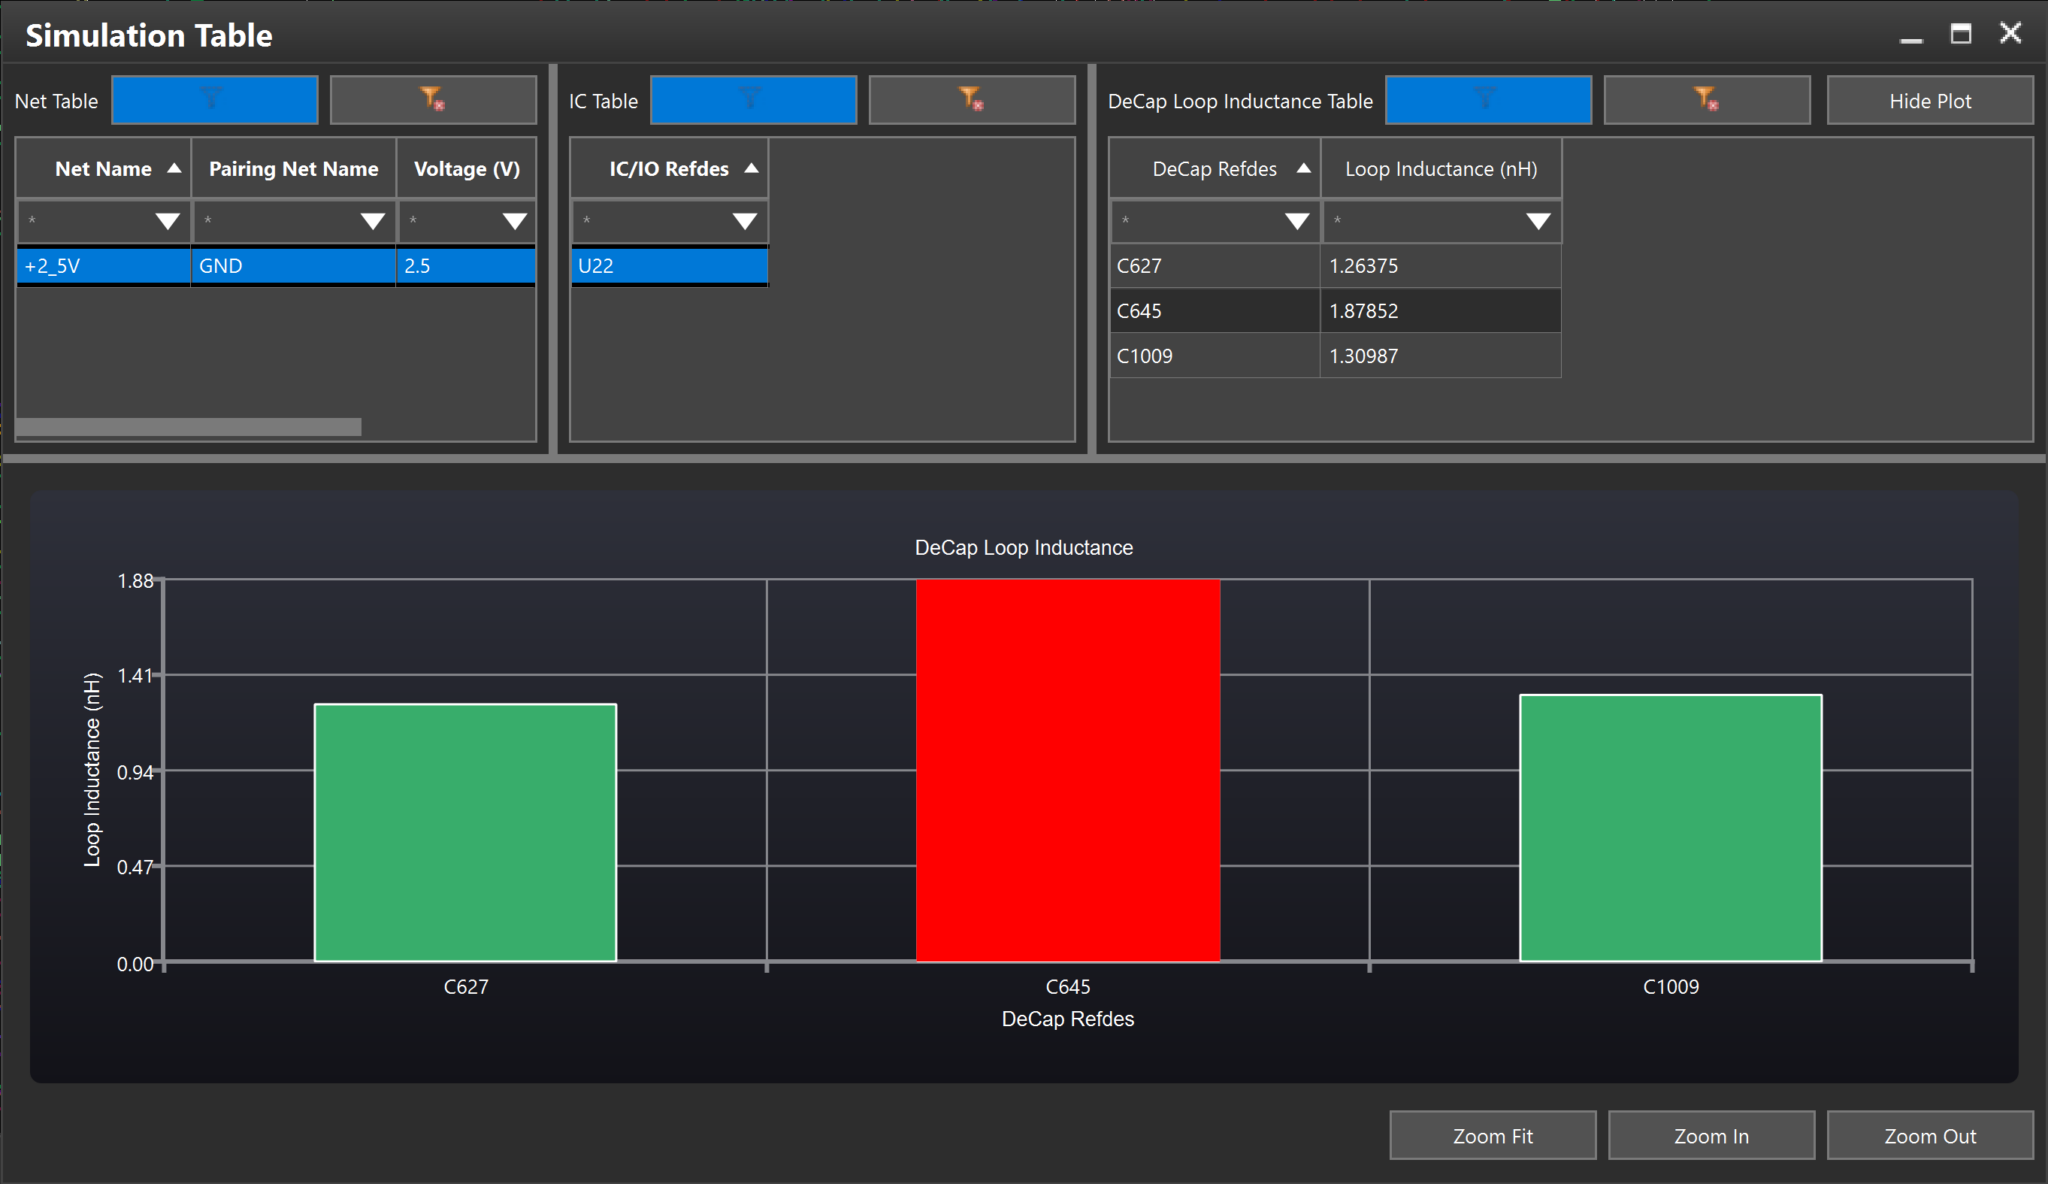Apply filter in the DeCap Loop Inductance Table
This screenshot has width=2048, height=1184.
point(1487,99)
